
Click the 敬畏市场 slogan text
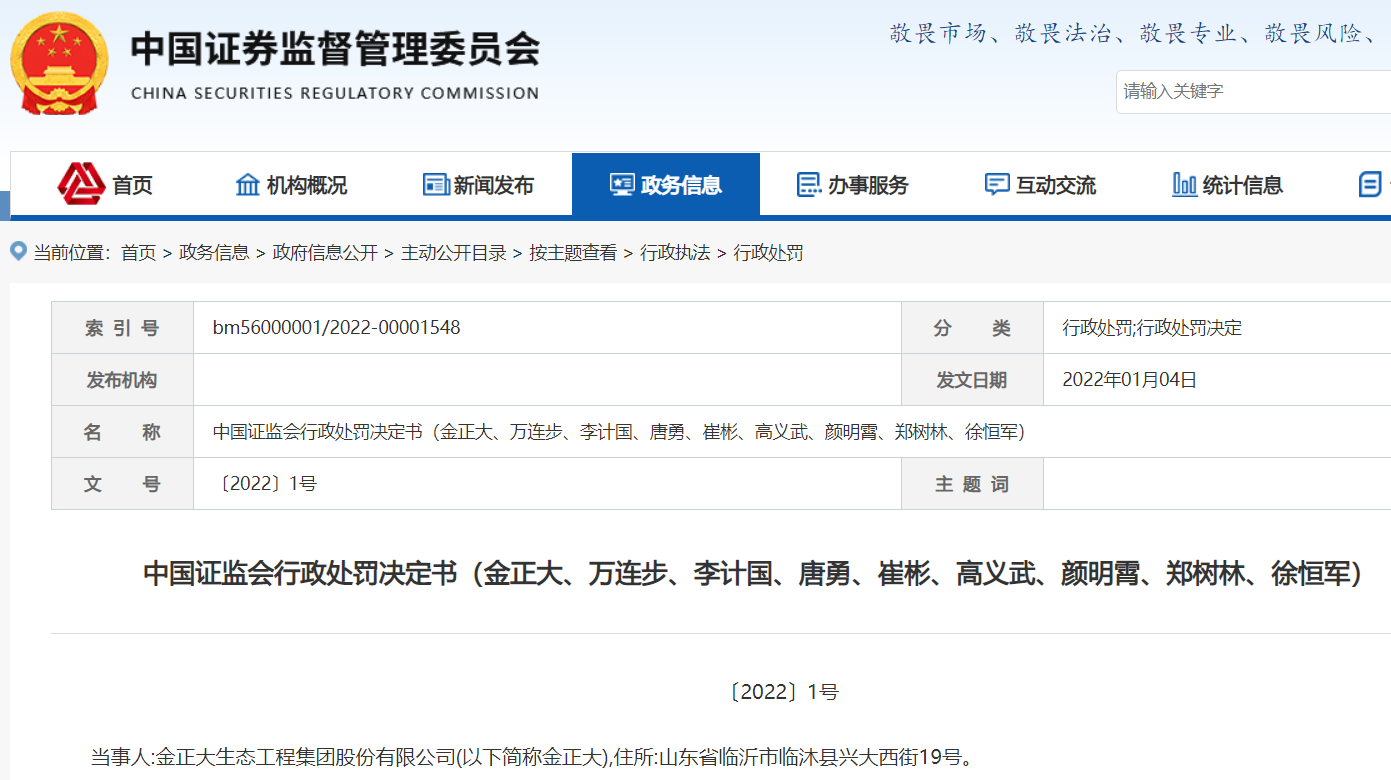[x=939, y=34]
